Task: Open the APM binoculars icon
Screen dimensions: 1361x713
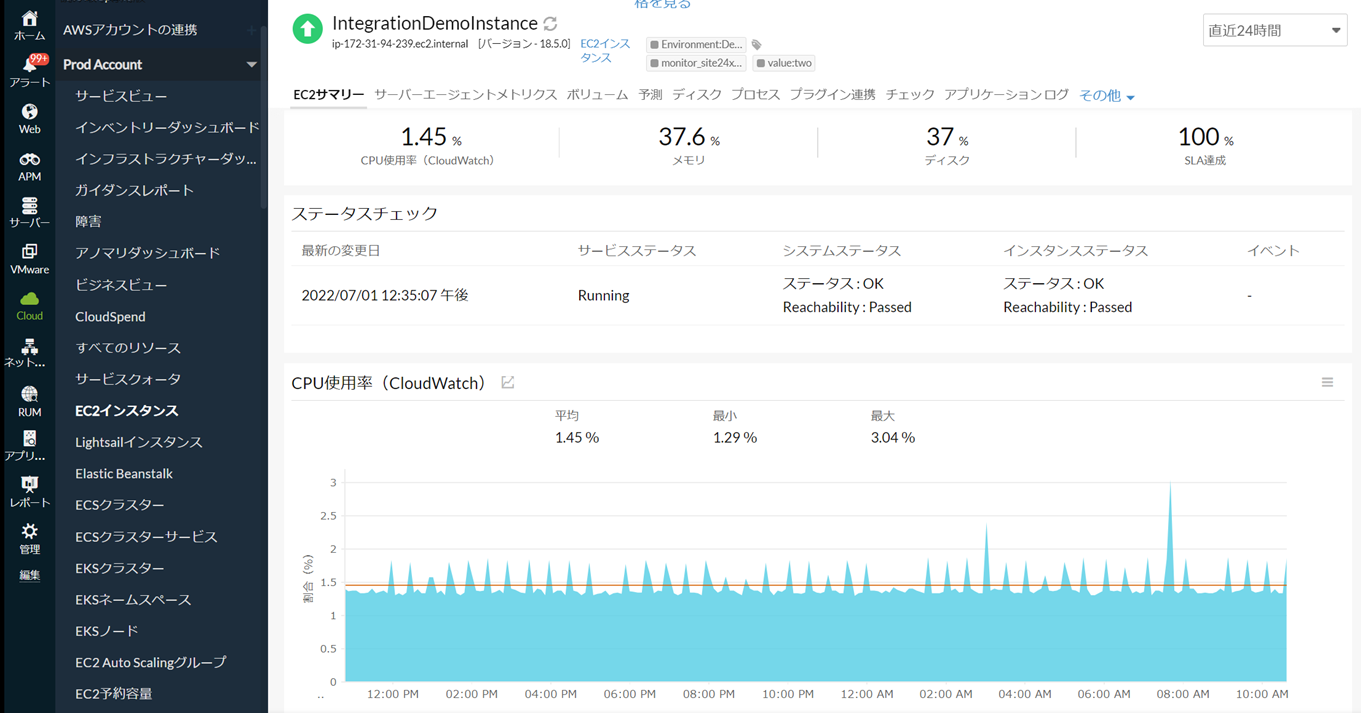Action: pos(29,160)
